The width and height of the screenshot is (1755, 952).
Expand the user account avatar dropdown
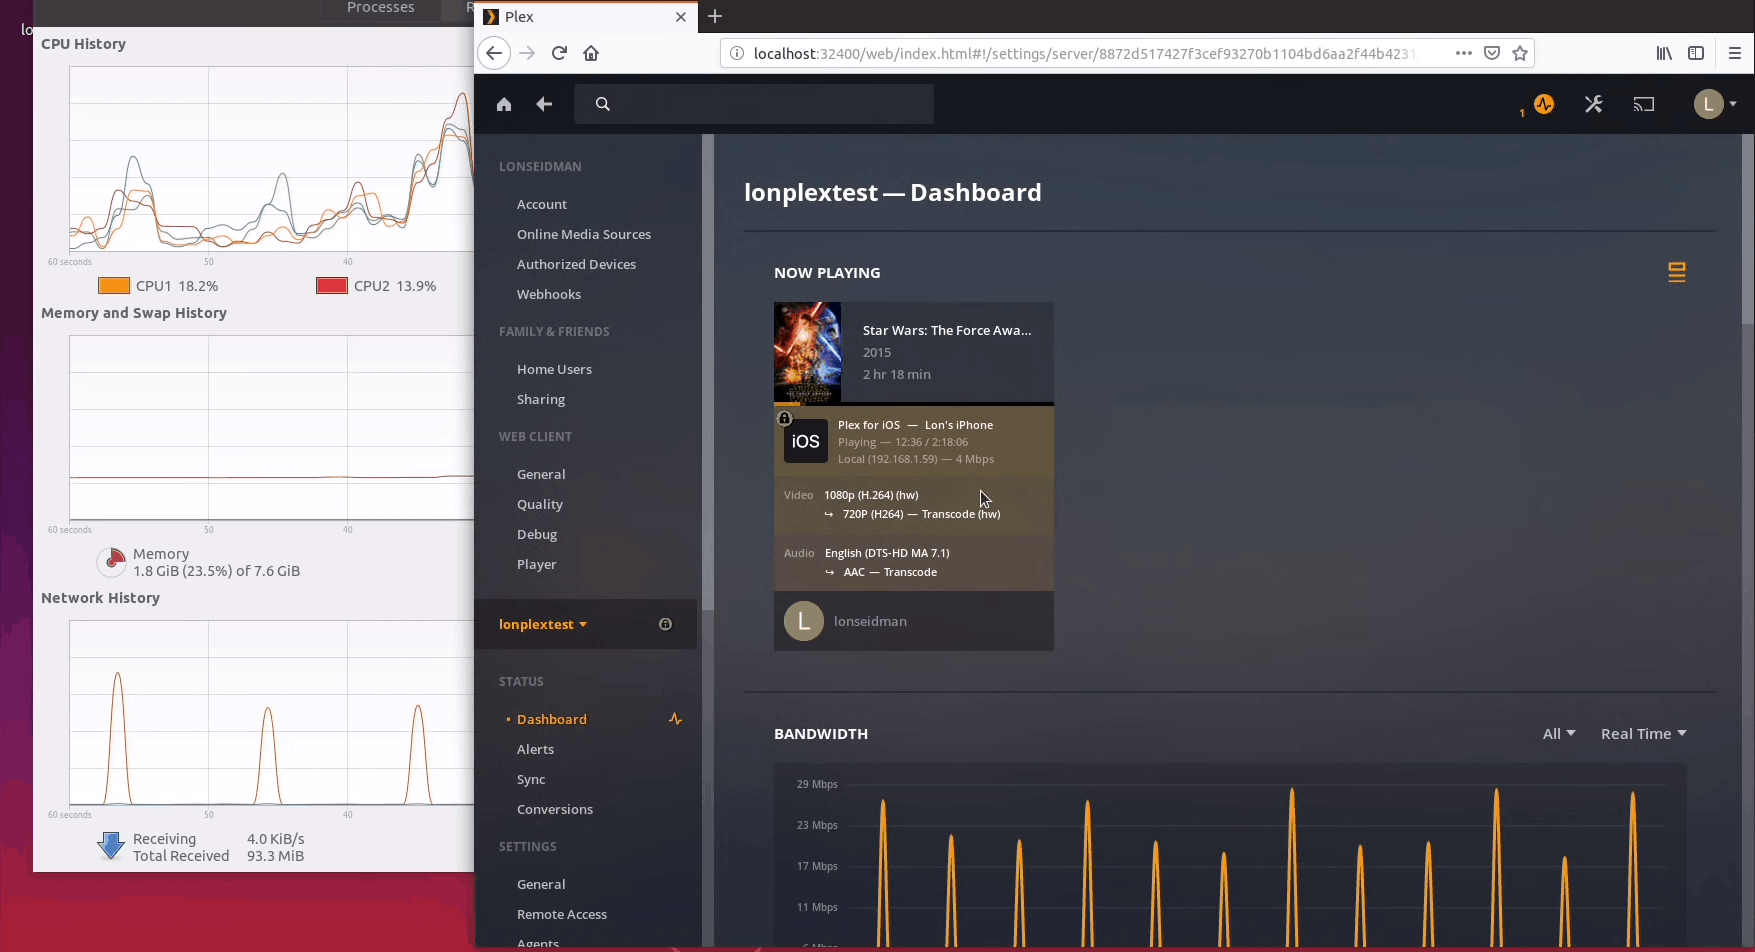pos(1715,104)
